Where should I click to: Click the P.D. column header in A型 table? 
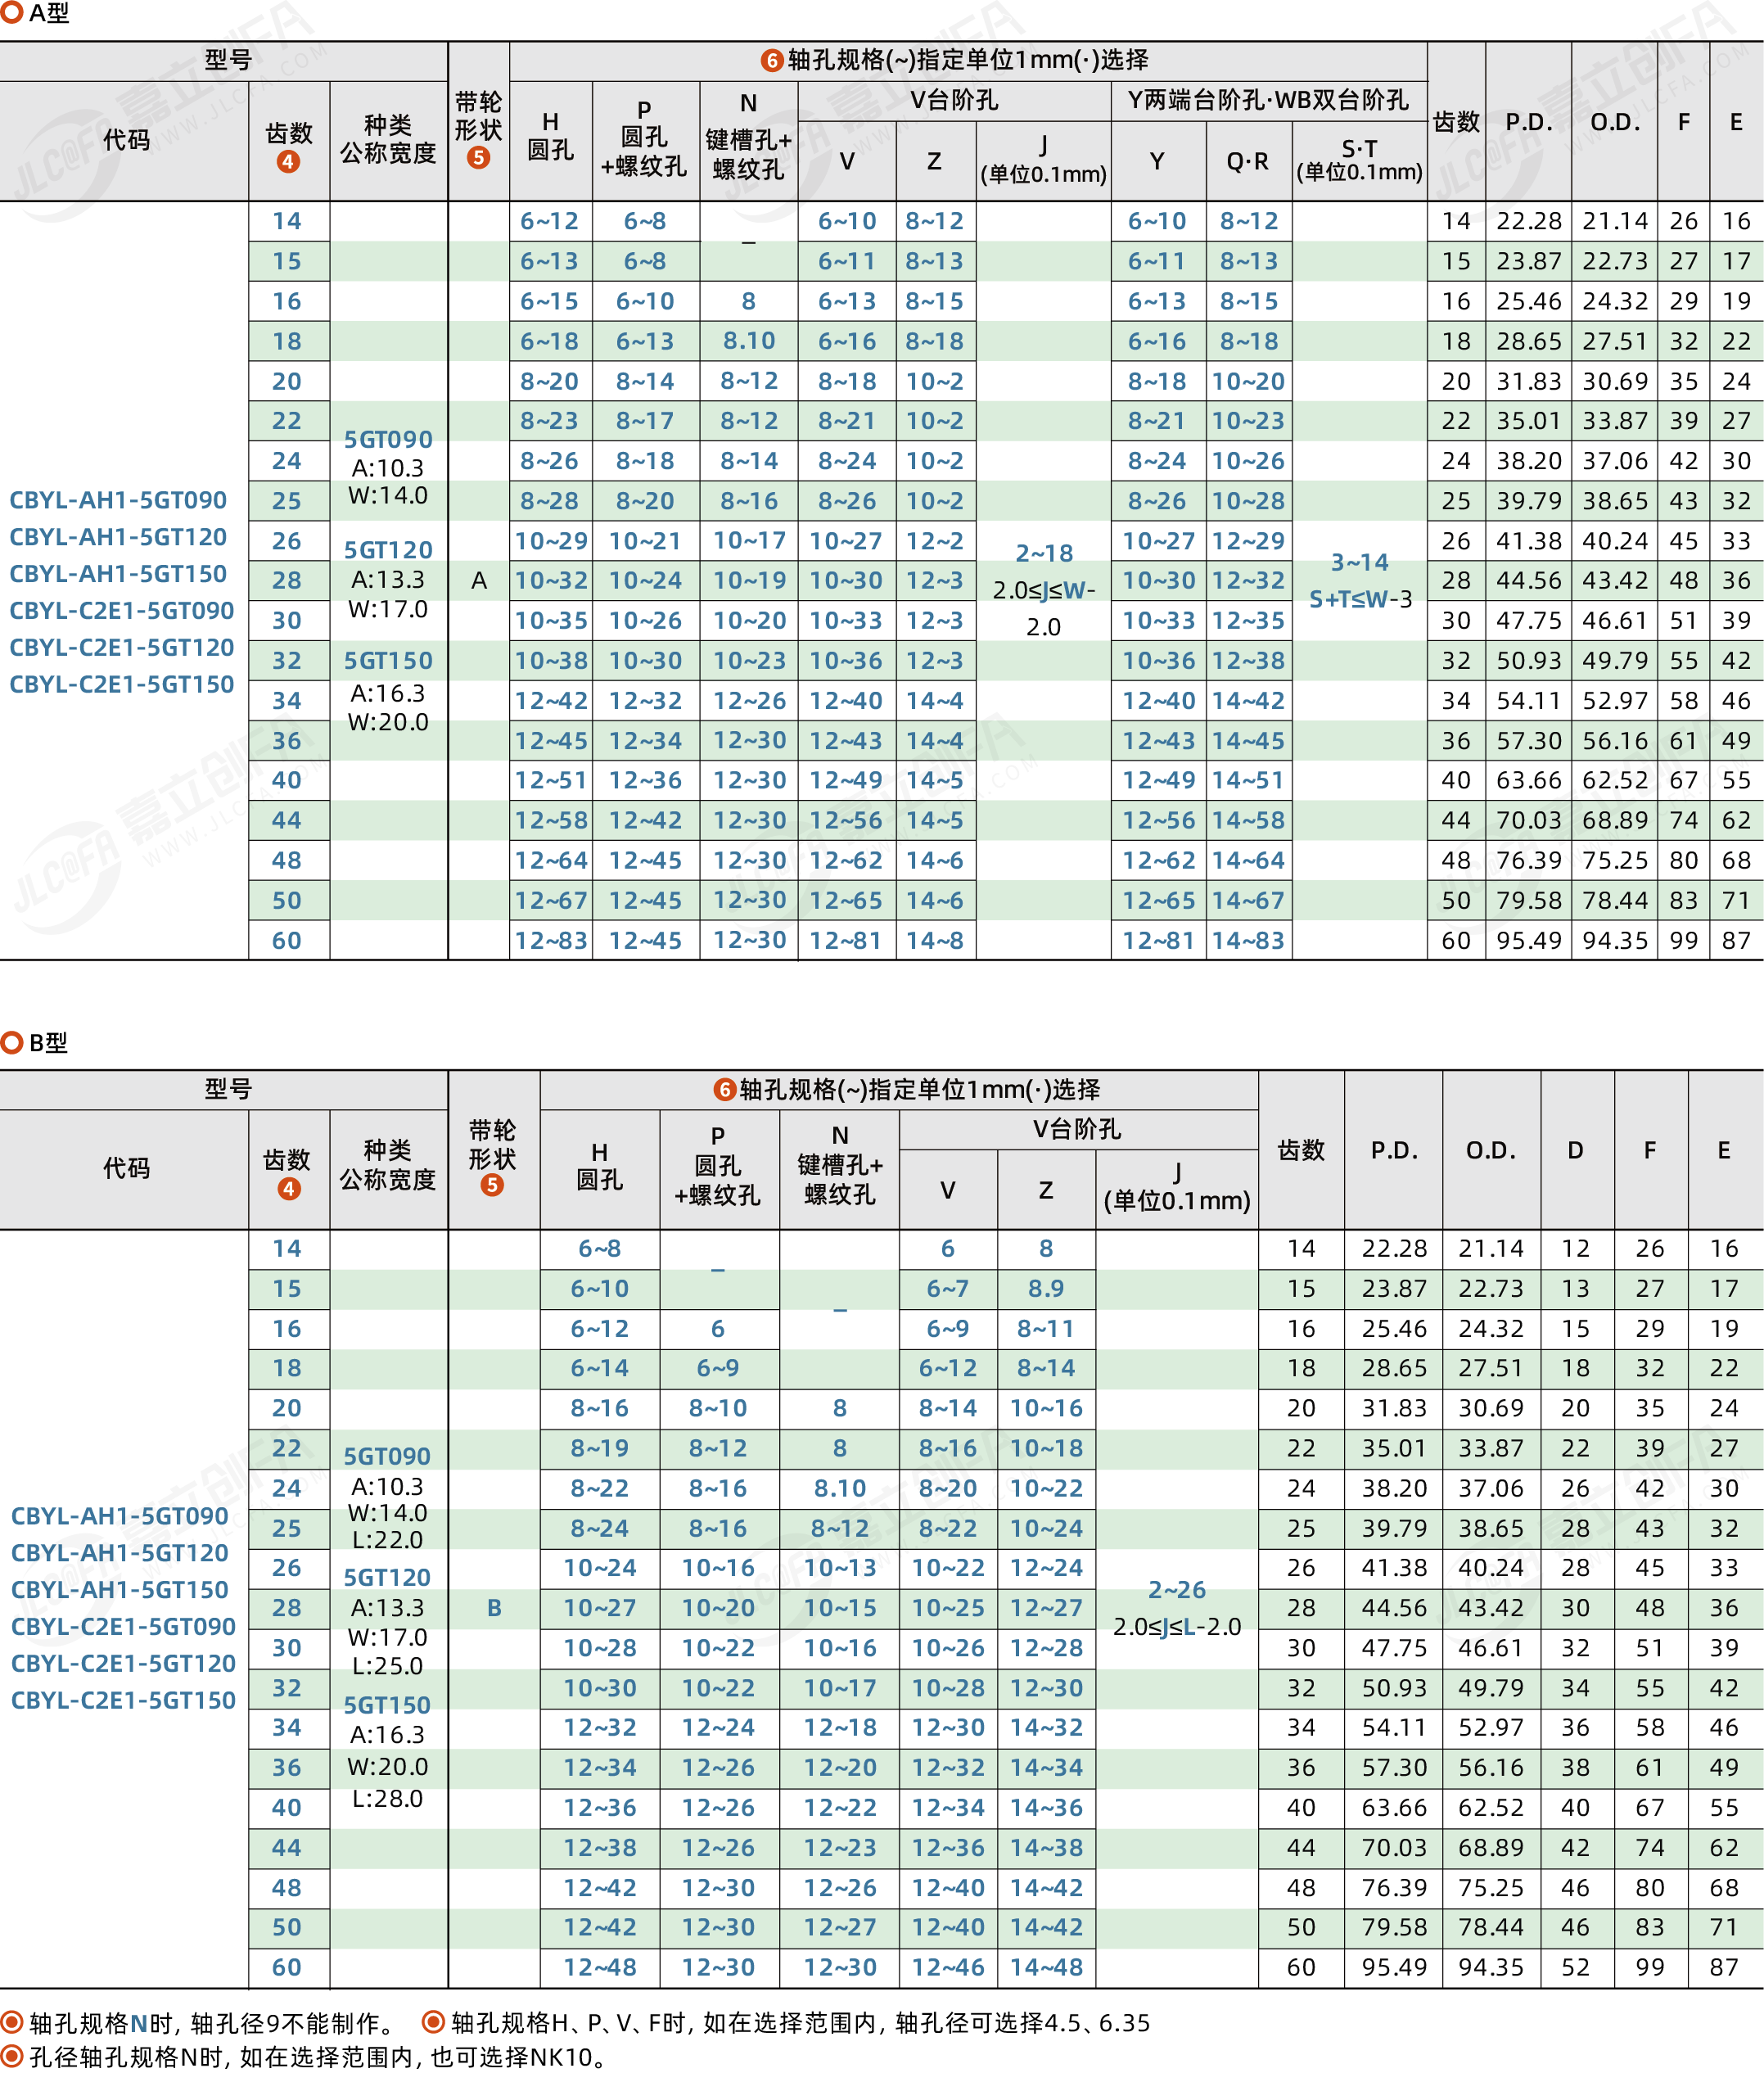[x=1528, y=122]
